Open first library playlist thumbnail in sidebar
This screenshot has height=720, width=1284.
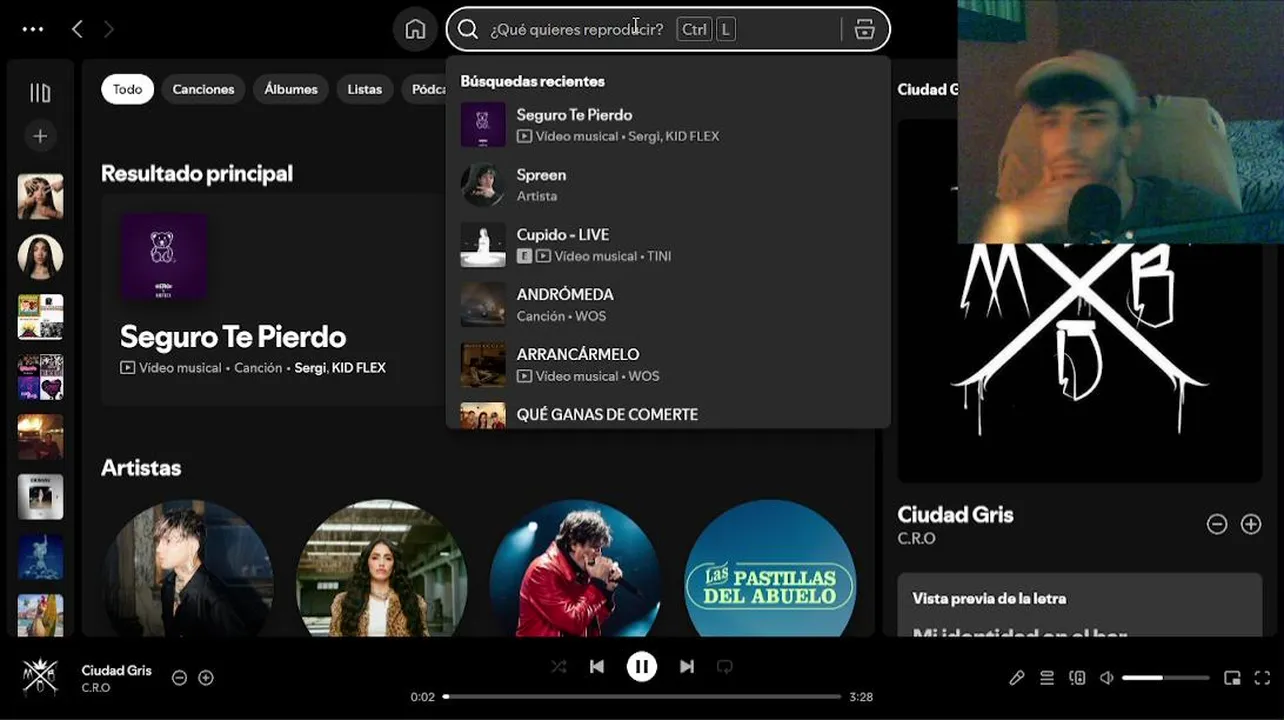click(x=40, y=197)
